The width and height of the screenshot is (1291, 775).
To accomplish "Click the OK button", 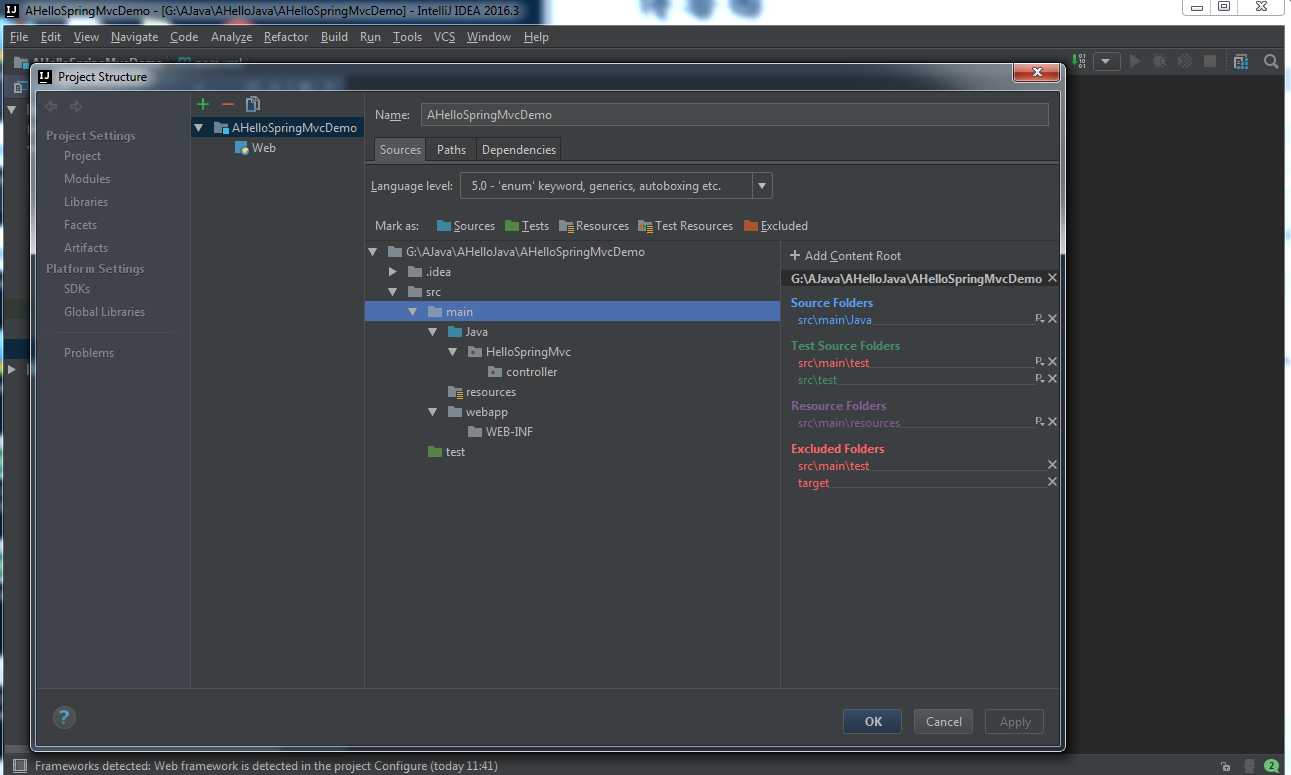I will (872, 721).
